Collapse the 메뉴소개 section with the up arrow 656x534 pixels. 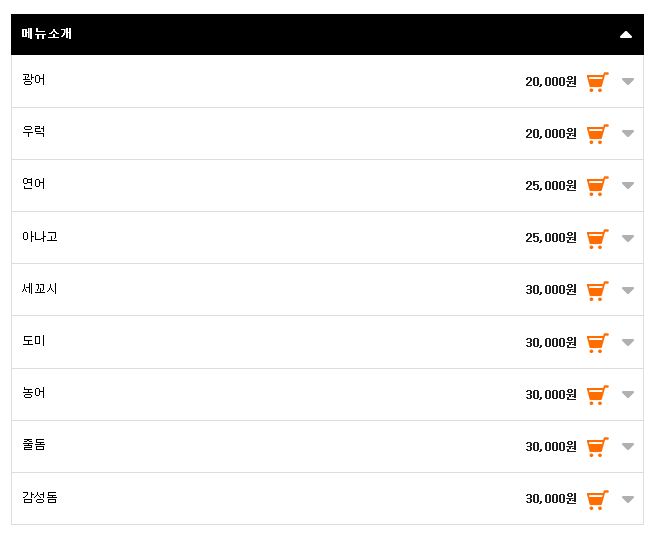pos(626,35)
